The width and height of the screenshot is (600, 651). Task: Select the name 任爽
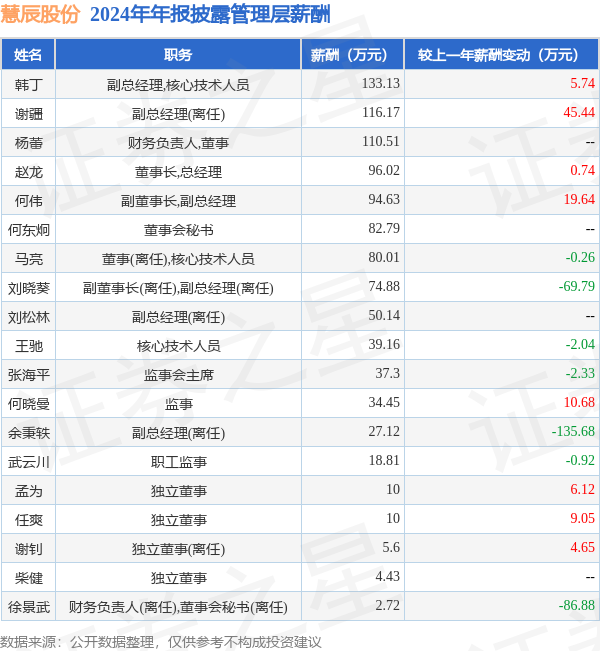[x=29, y=520]
